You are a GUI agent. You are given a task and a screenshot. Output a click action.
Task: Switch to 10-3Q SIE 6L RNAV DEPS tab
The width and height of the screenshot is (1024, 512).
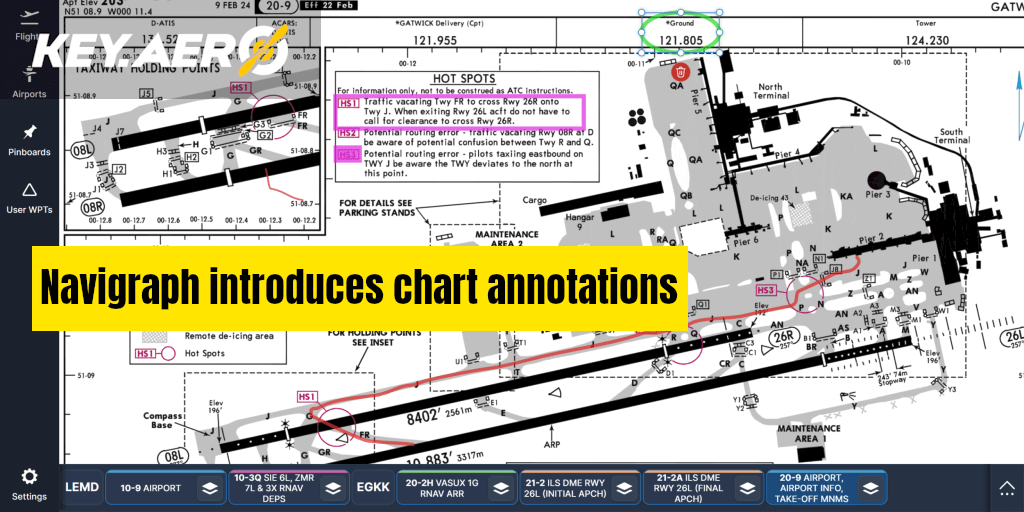[x=289, y=487]
